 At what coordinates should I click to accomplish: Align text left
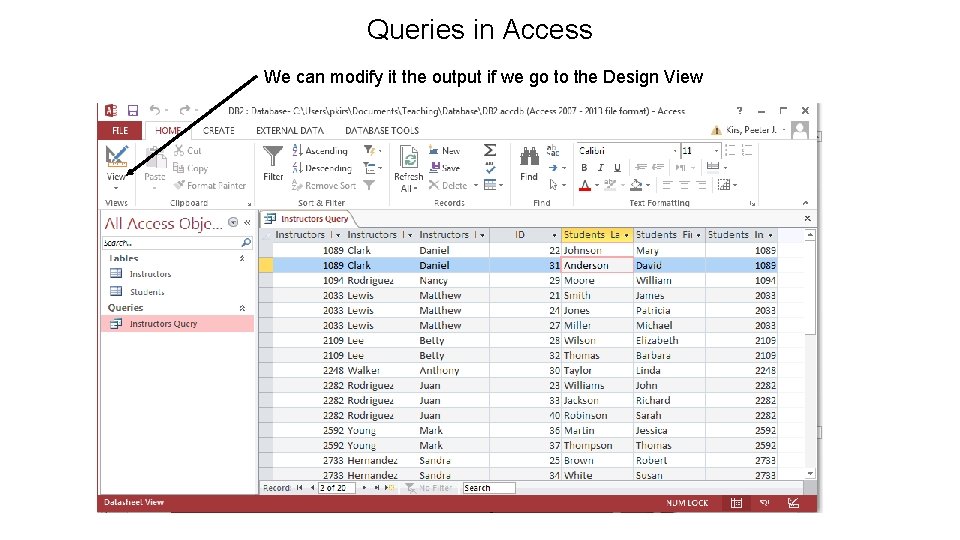[667, 185]
